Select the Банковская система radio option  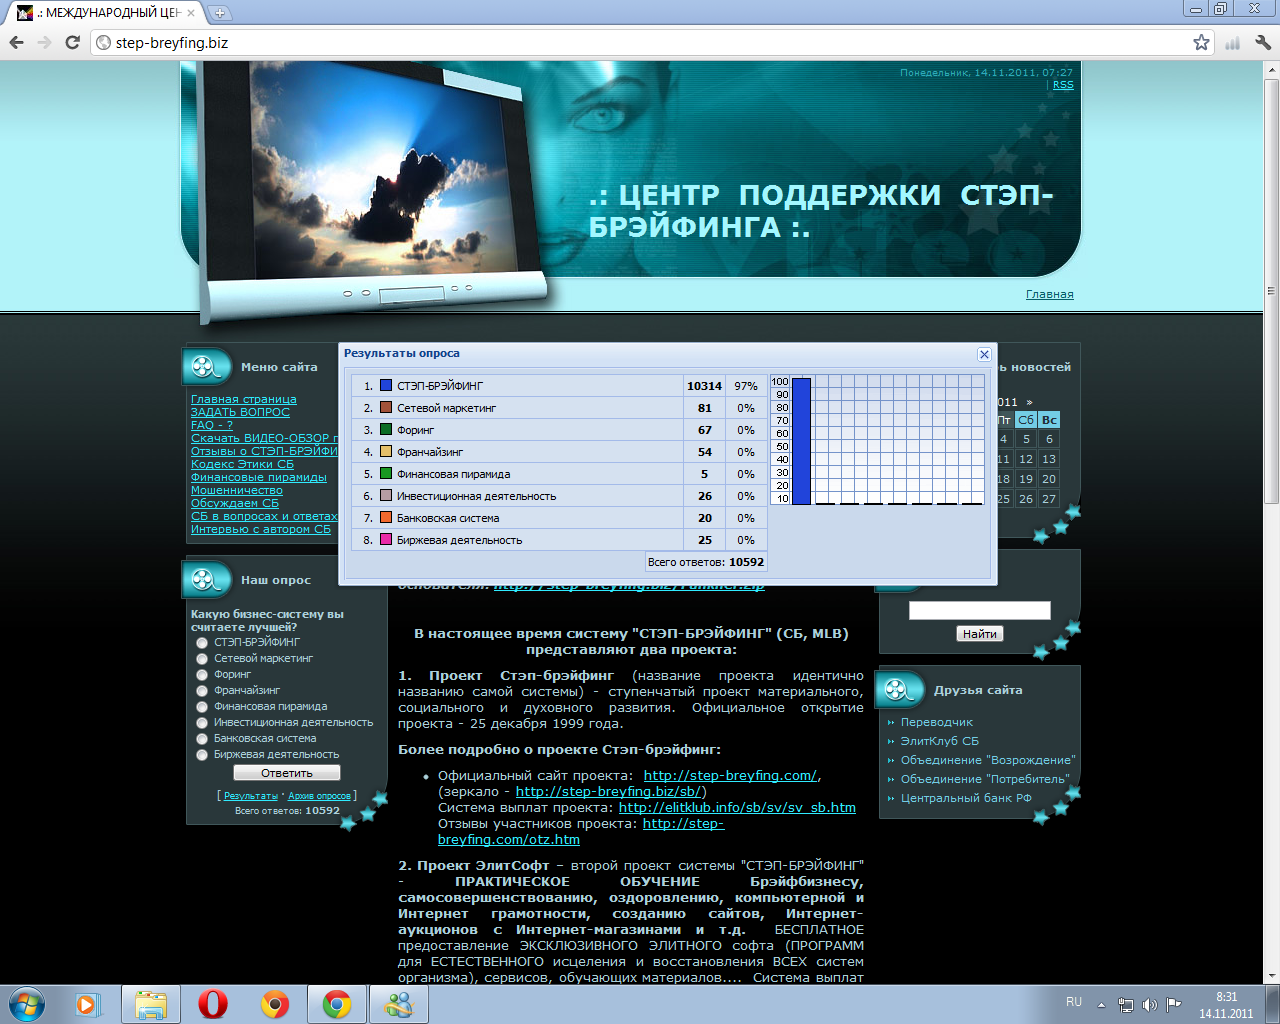coord(202,739)
